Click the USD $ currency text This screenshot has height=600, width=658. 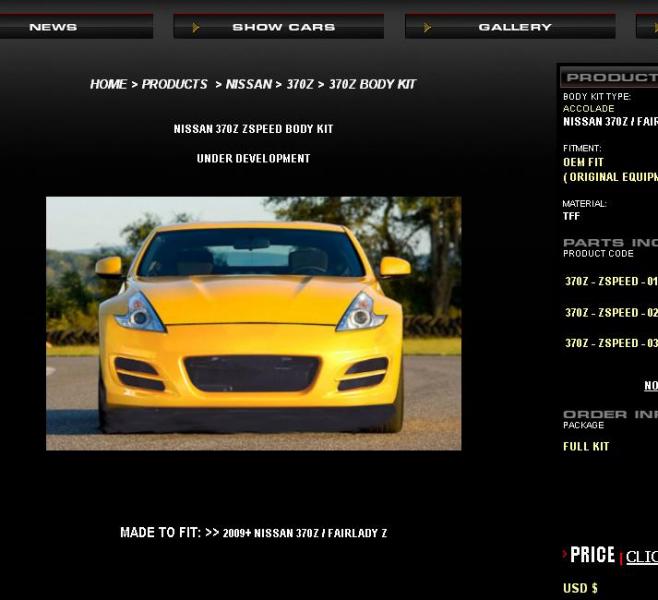[x=580, y=588]
